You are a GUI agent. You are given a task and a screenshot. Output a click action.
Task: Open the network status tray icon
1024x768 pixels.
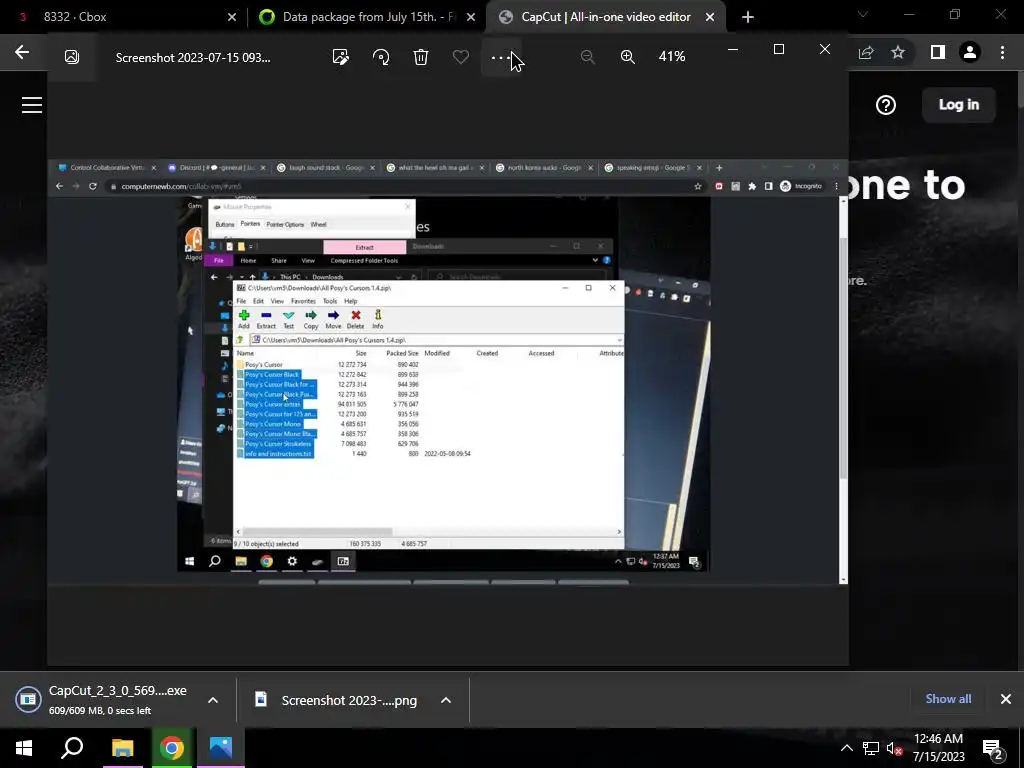(871, 748)
